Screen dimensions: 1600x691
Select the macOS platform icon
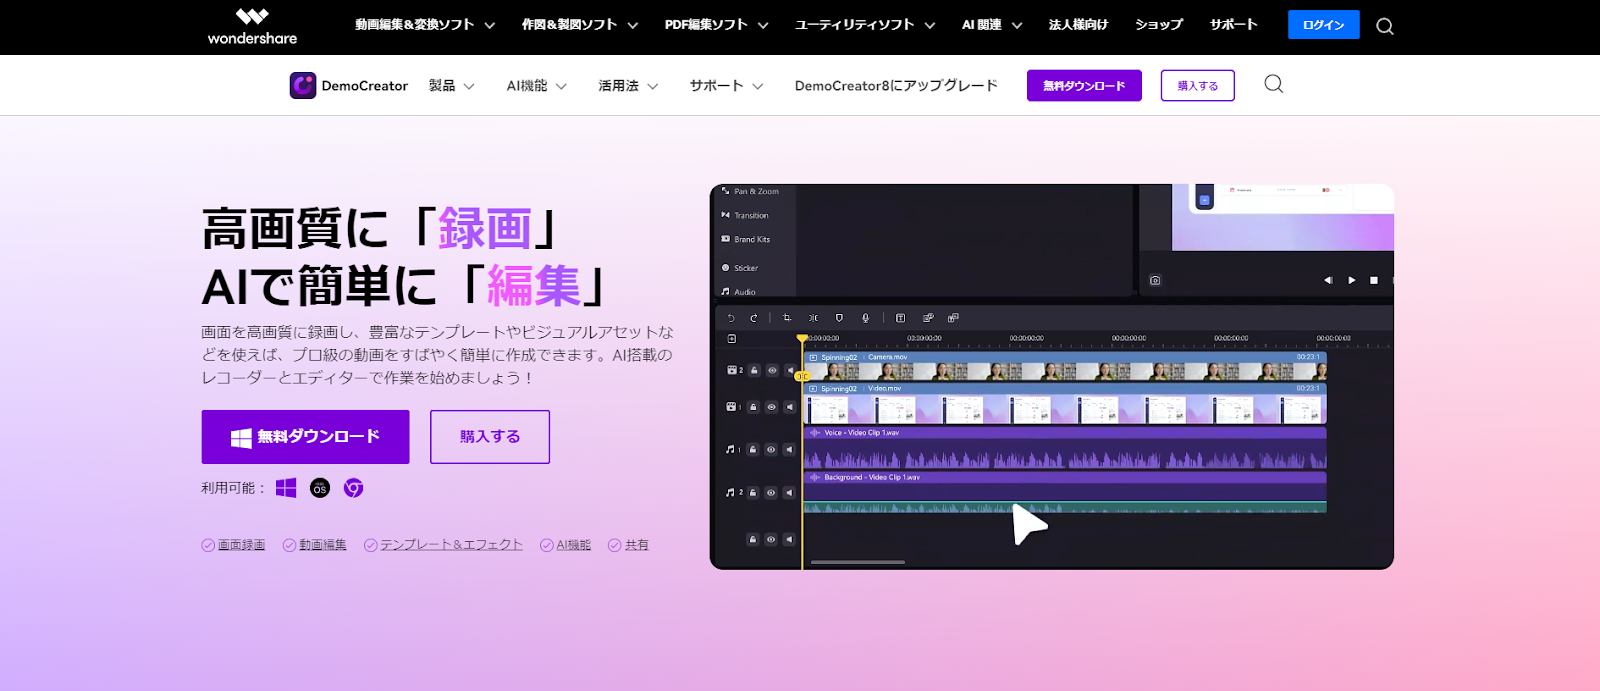click(320, 488)
